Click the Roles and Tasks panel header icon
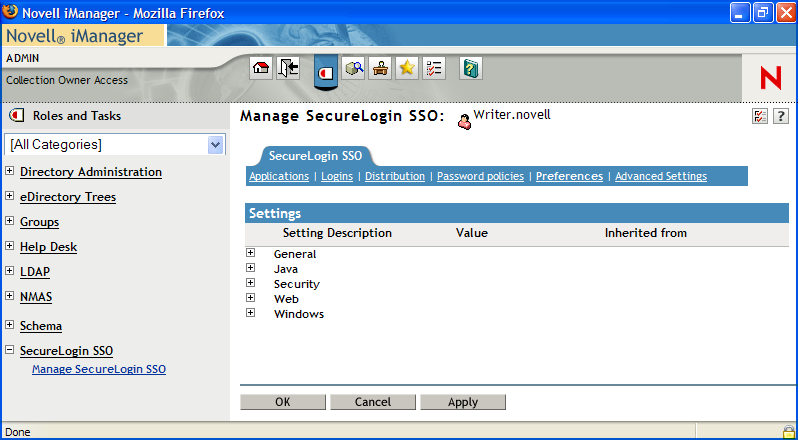This screenshot has width=798, height=440. pos(17,115)
